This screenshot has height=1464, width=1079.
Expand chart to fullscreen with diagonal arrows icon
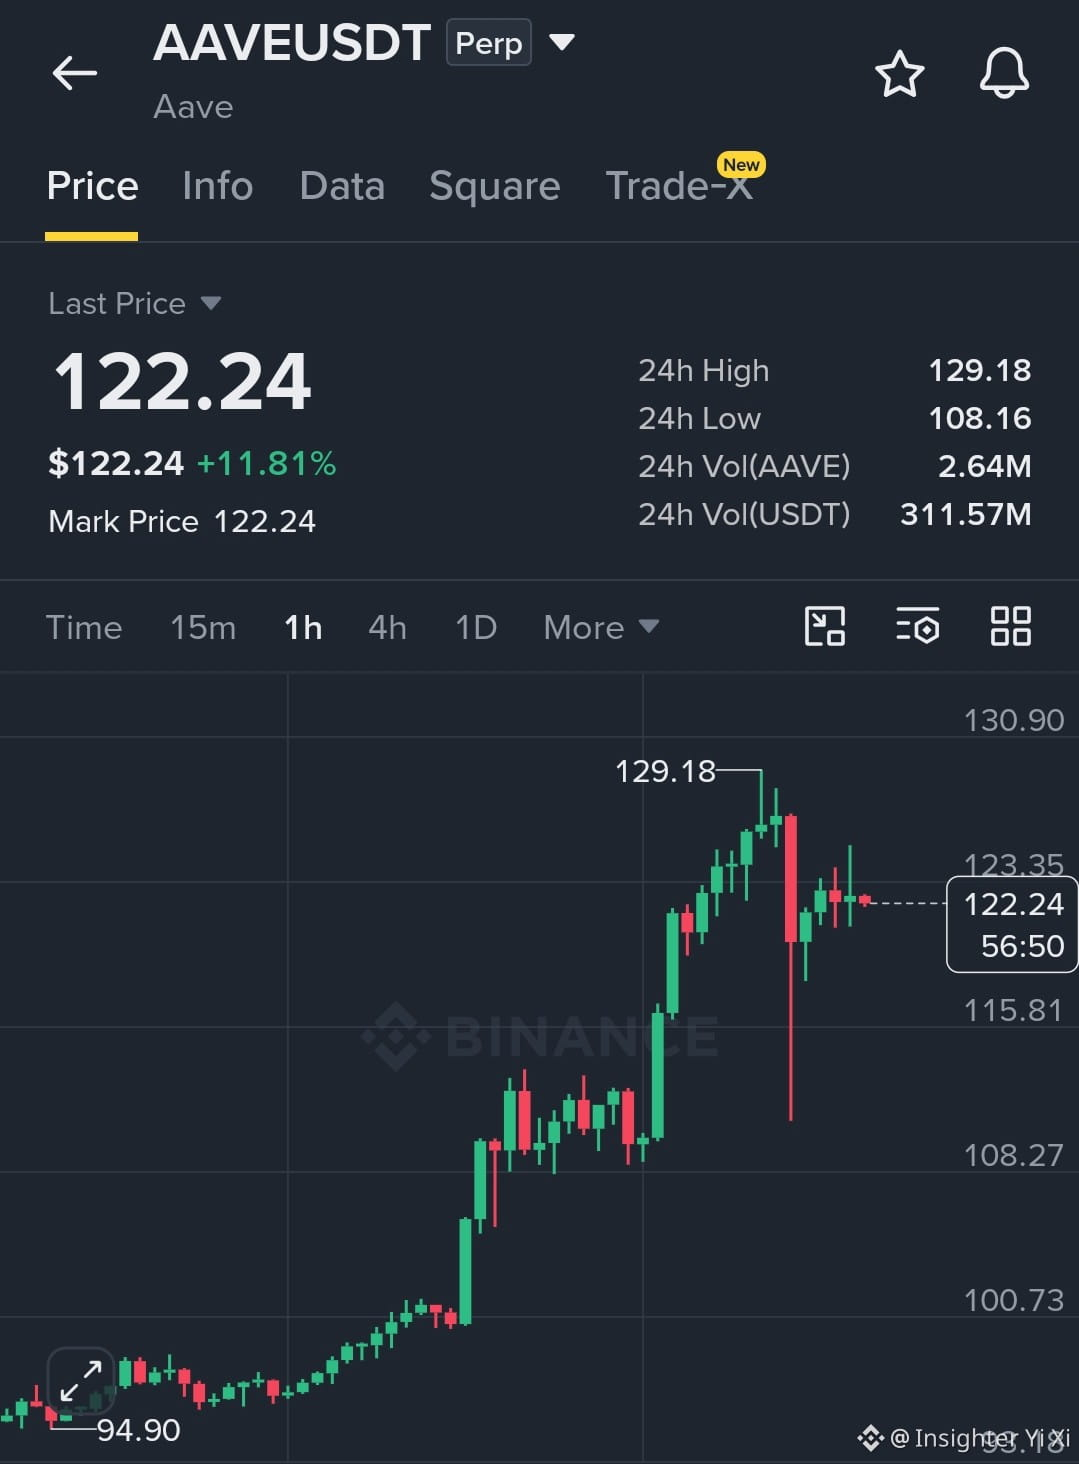click(x=81, y=1381)
